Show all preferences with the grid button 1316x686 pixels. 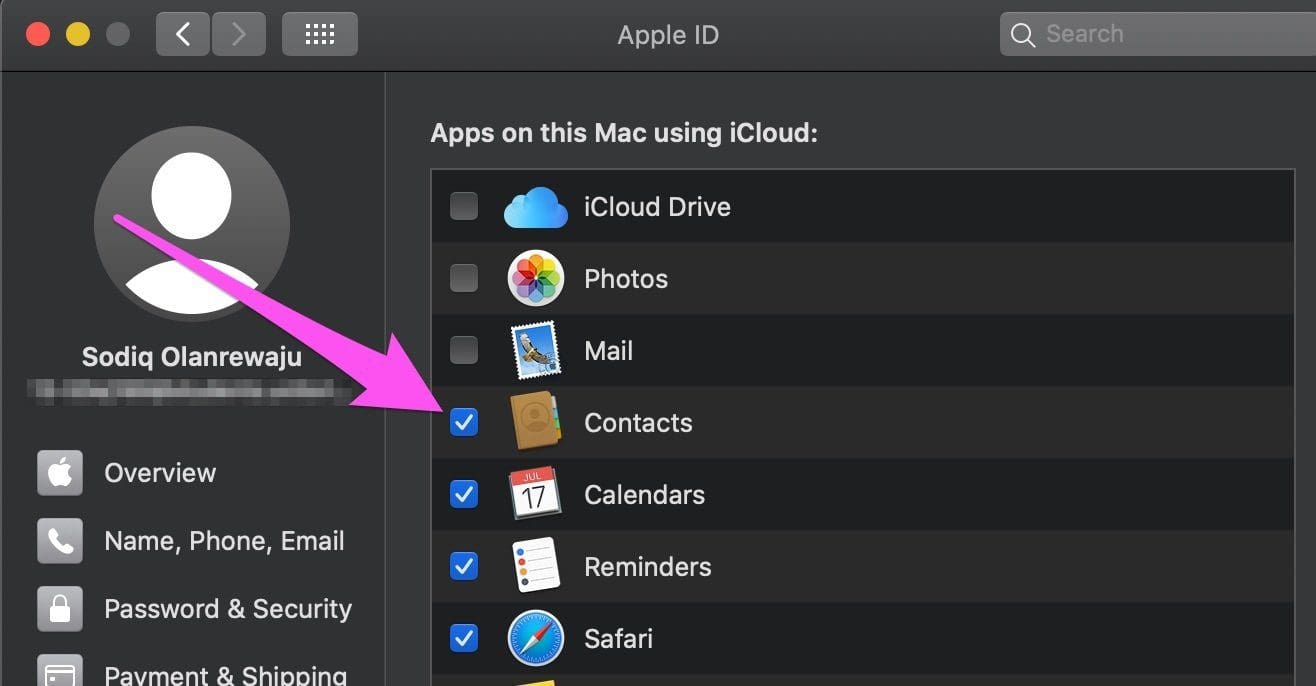(x=320, y=35)
